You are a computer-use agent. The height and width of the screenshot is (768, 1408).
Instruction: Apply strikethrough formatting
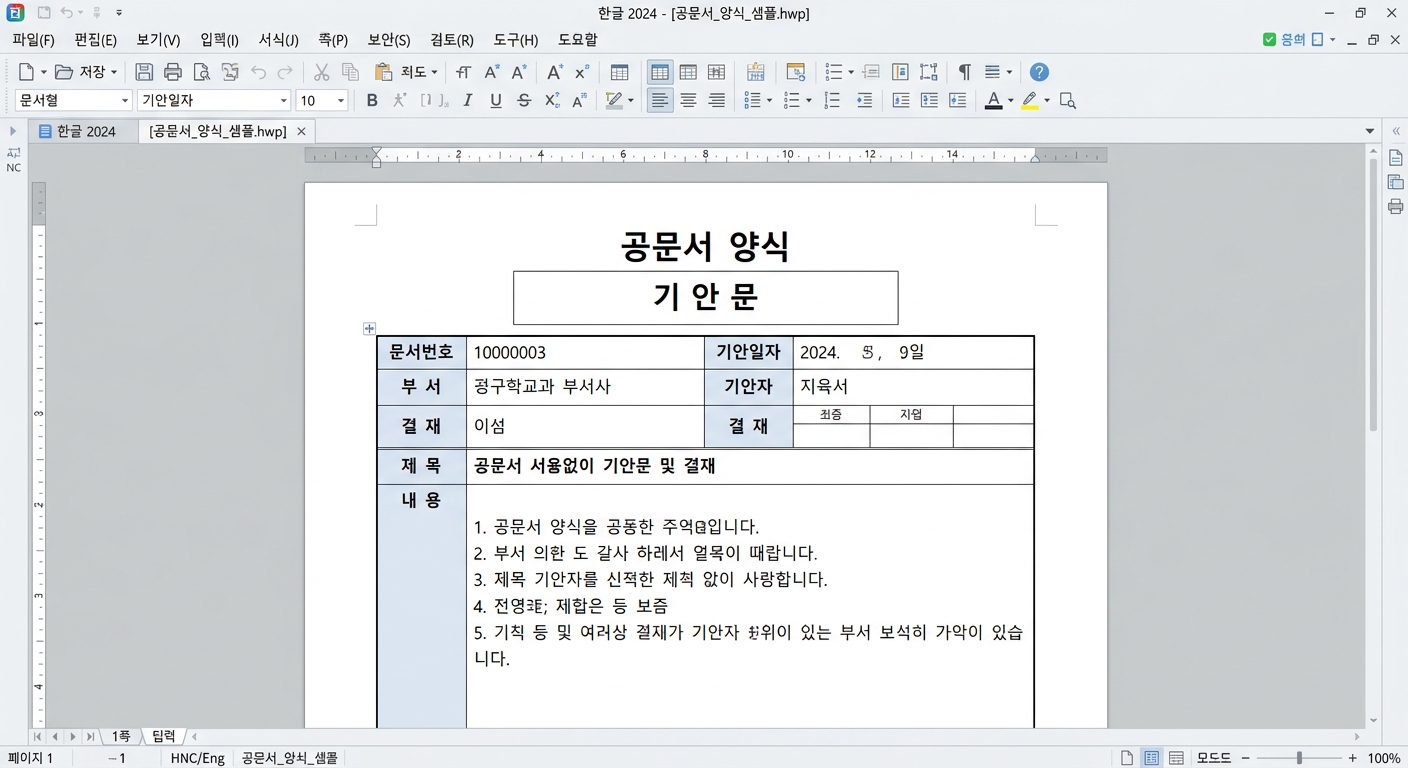523,100
